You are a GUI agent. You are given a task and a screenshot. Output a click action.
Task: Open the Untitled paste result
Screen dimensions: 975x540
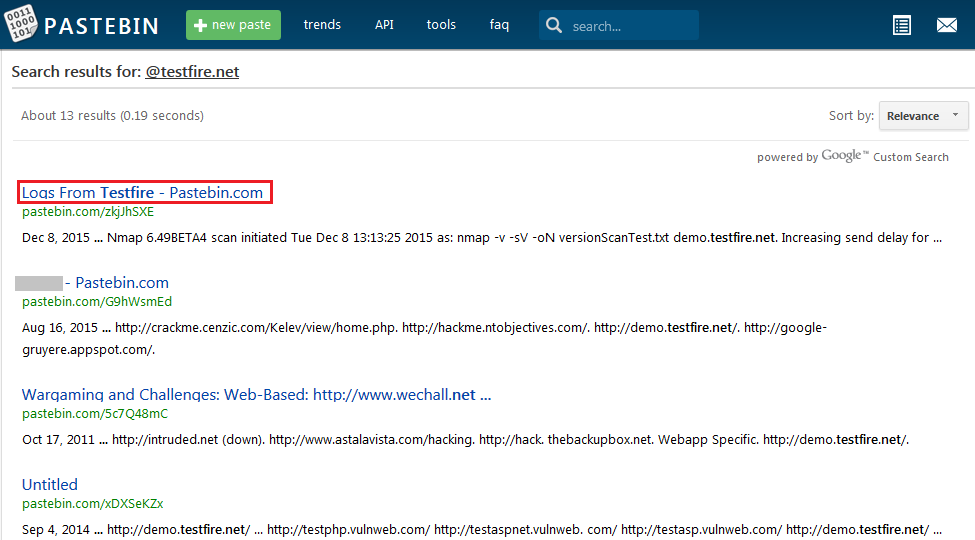point(50,485)
